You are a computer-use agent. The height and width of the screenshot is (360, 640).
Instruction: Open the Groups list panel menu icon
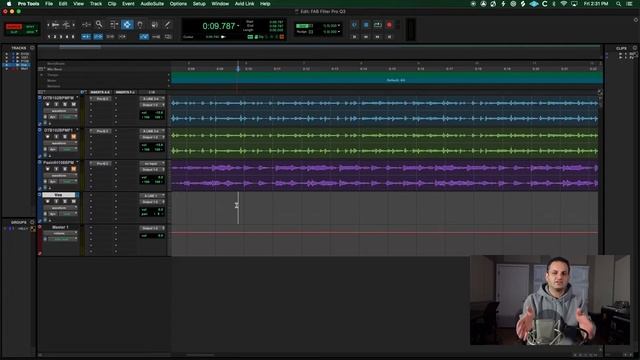pyautogui.click(x=32, y=222)
